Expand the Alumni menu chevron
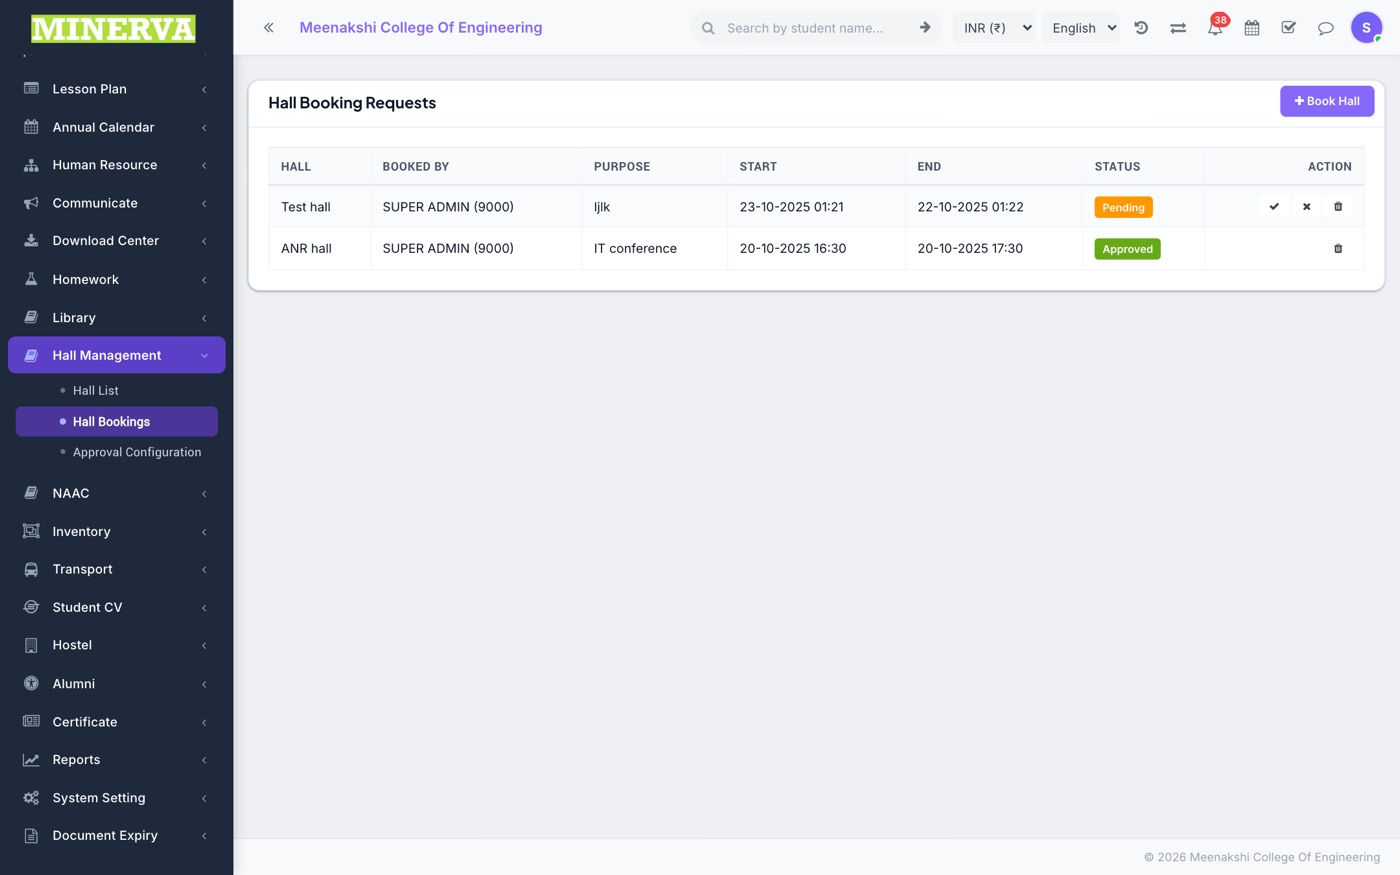Viewport: 1400px width, 875px height. 204,684
